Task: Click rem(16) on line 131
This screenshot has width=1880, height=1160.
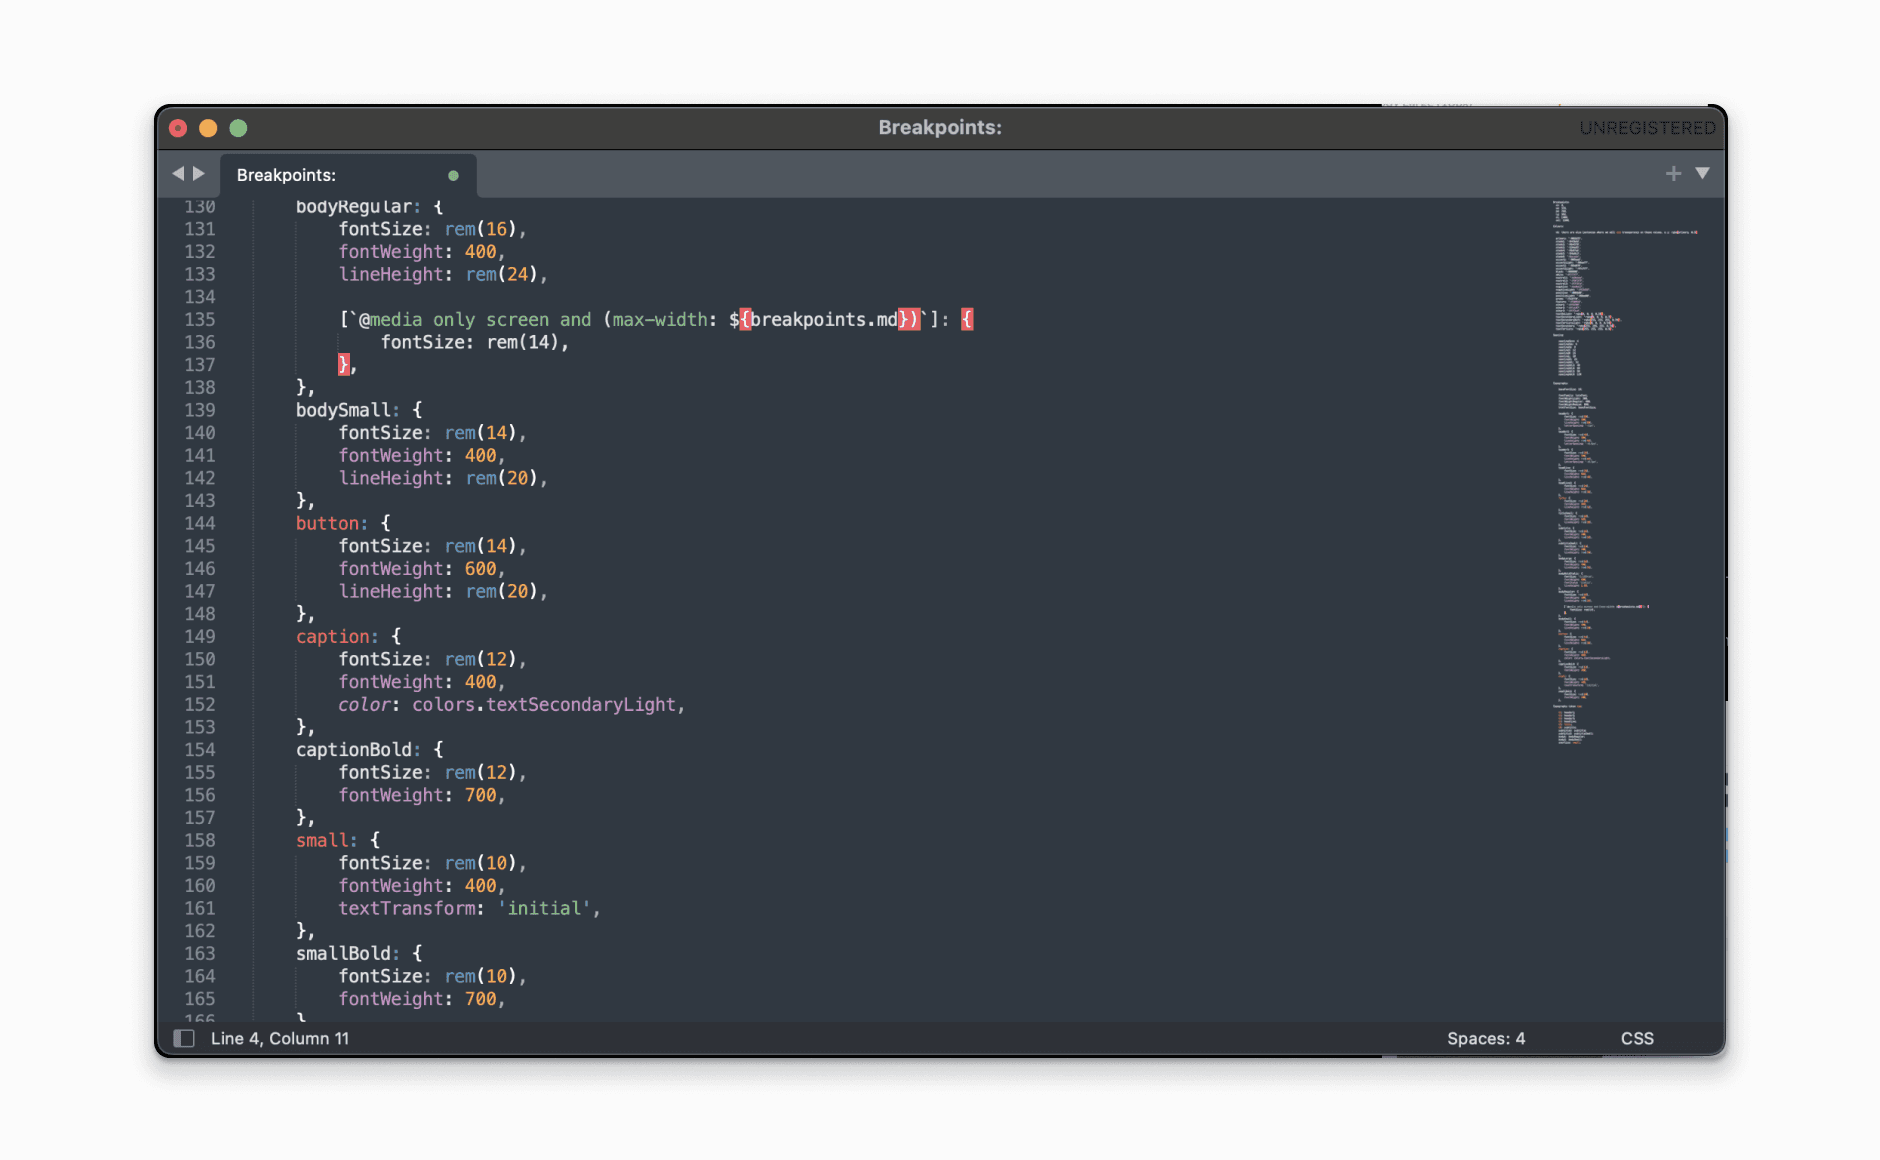Action: point(481,229)
